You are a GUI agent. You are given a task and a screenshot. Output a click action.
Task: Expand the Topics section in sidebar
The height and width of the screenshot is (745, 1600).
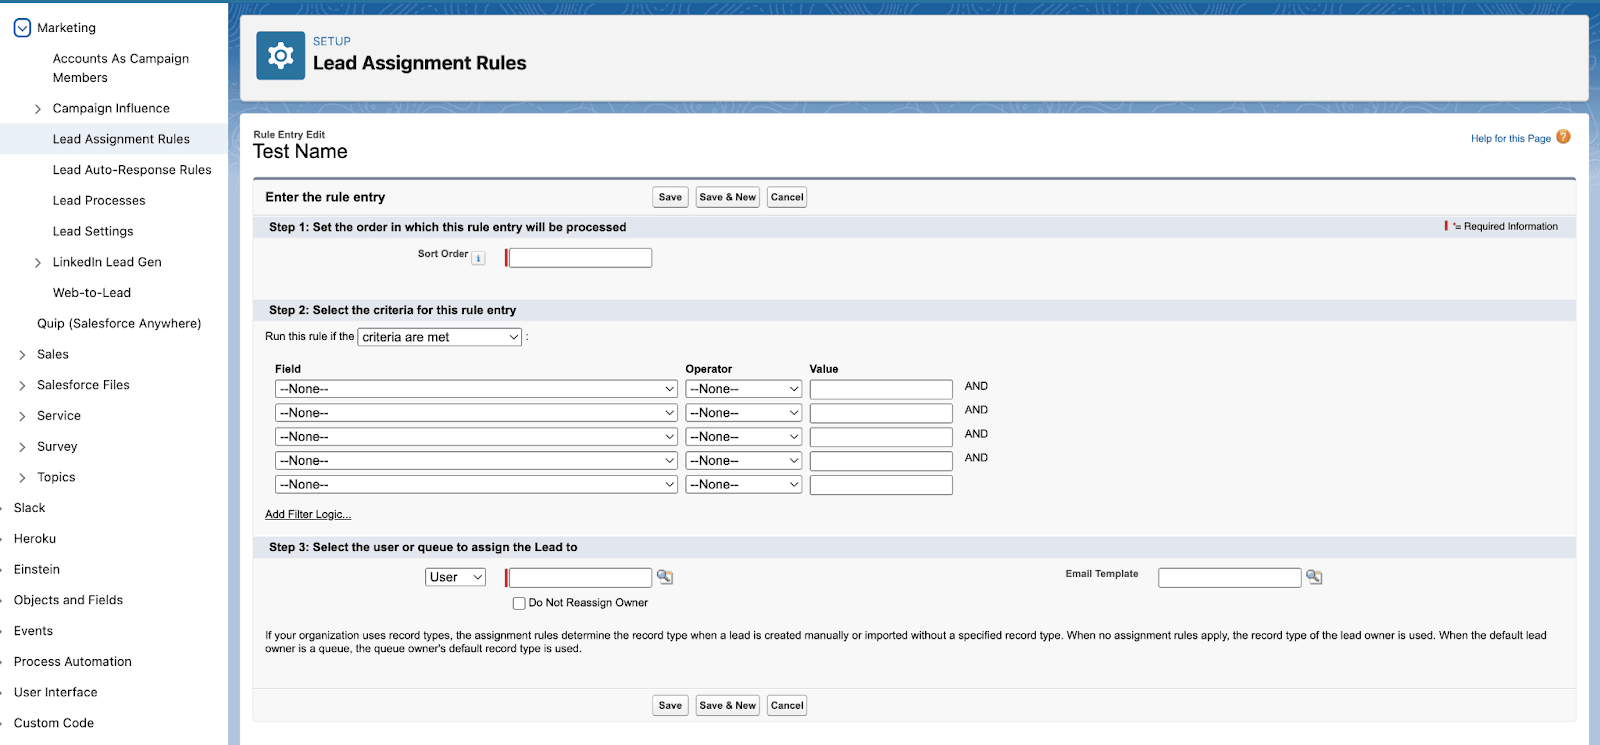coord(22,478)
